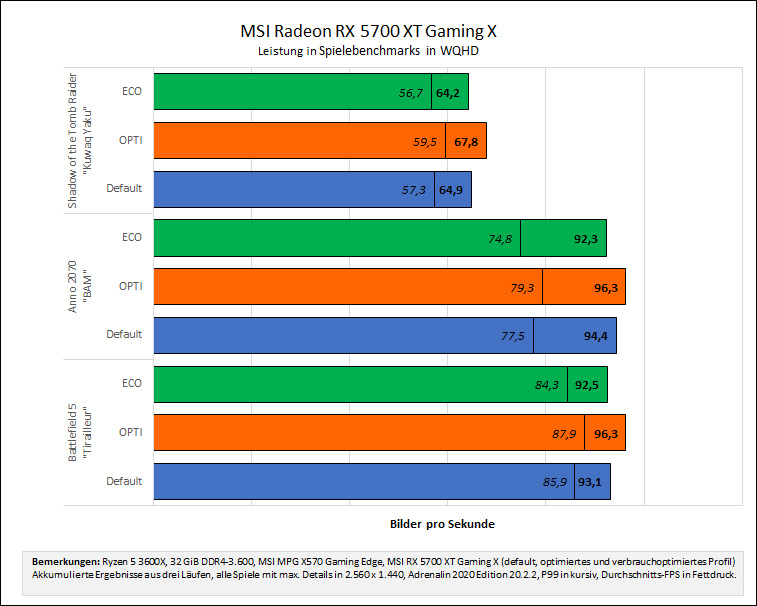Click the value 87,9 on the Battlefield 5 OPTI bar
757x606 pixels.
point(564,434)
